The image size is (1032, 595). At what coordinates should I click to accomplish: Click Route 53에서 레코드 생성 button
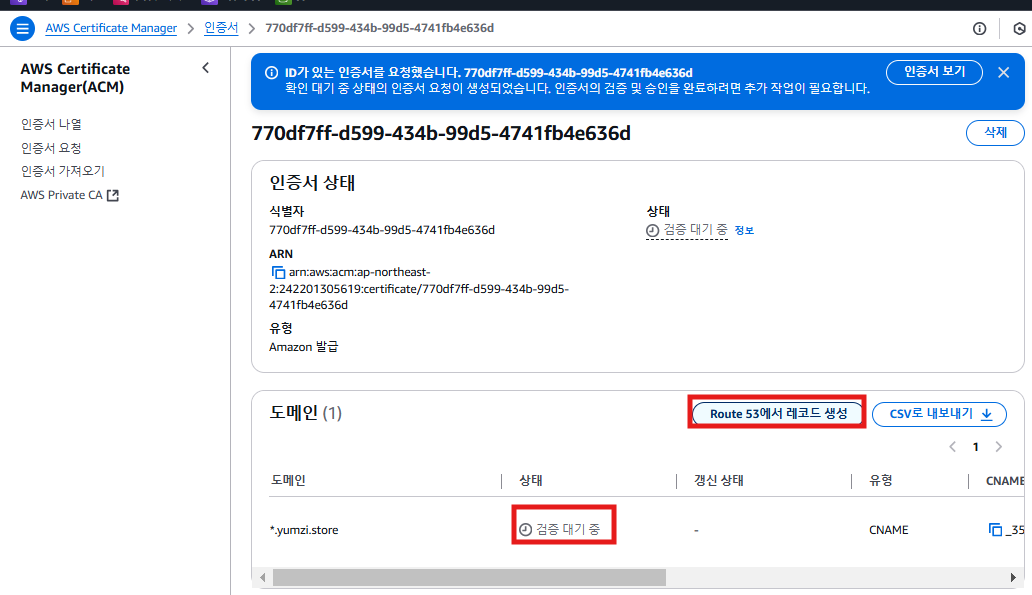tap(778, 413)
